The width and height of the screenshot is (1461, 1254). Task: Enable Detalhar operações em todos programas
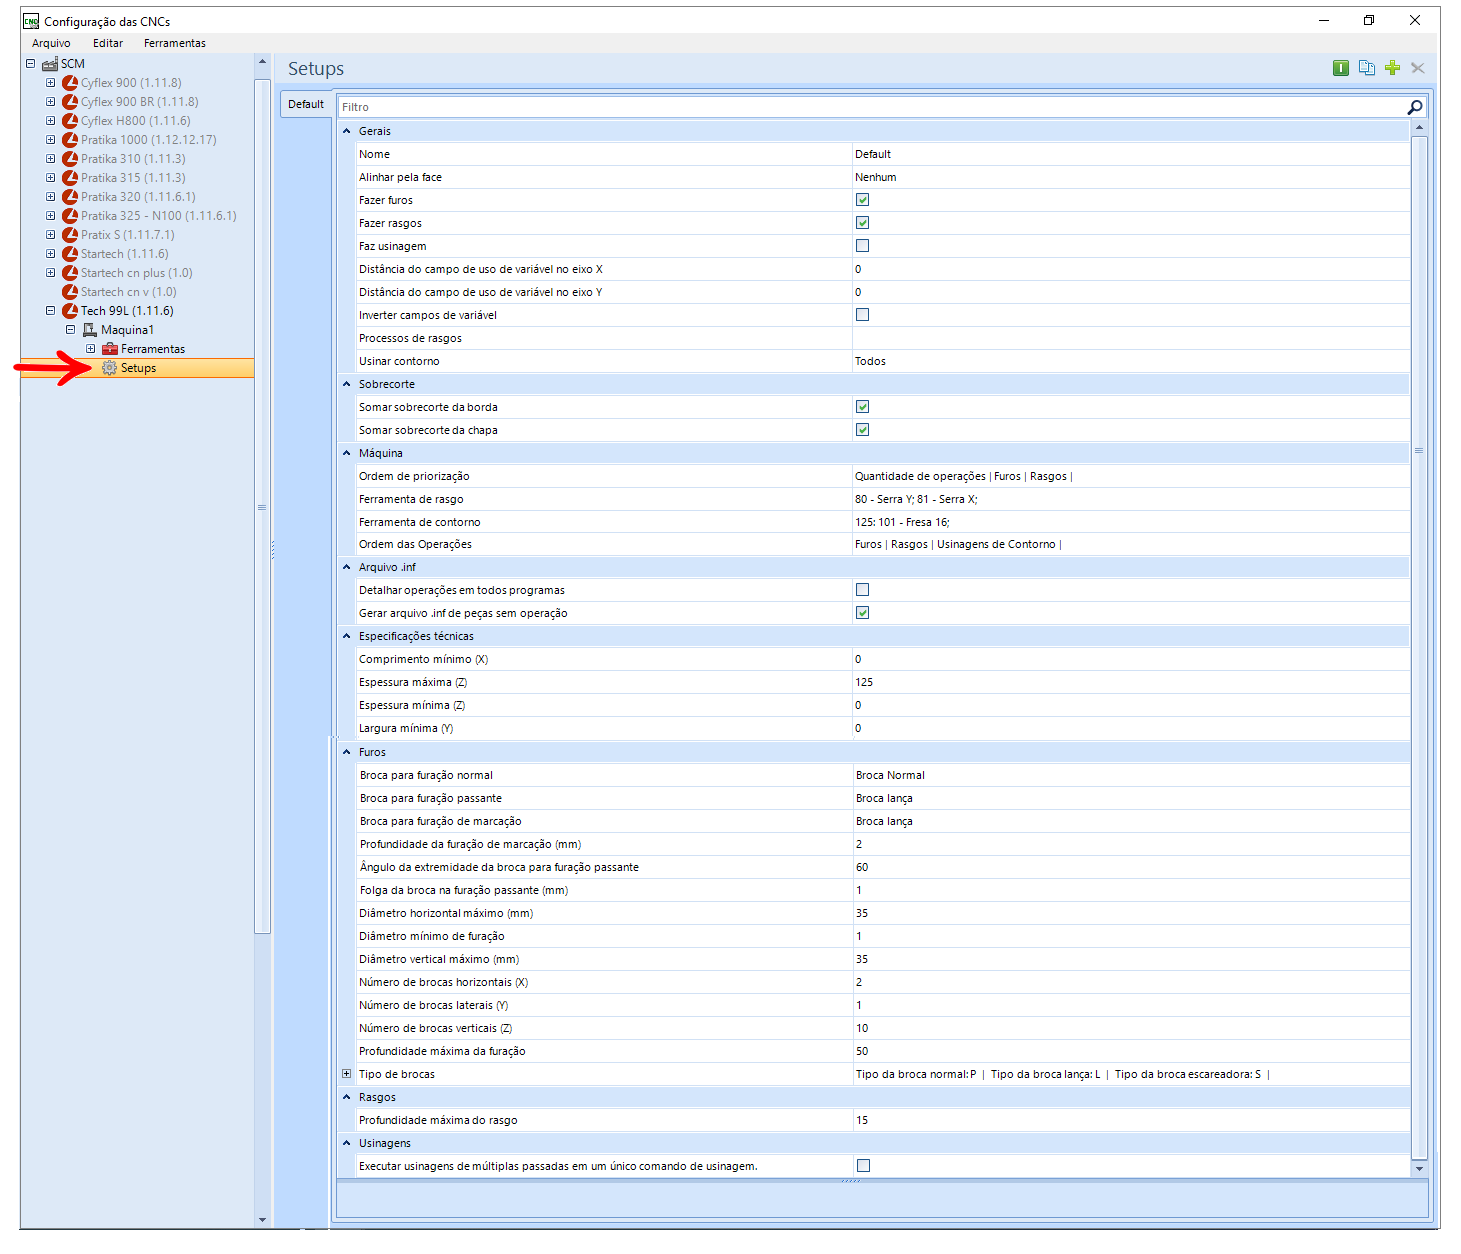[863, 590]
